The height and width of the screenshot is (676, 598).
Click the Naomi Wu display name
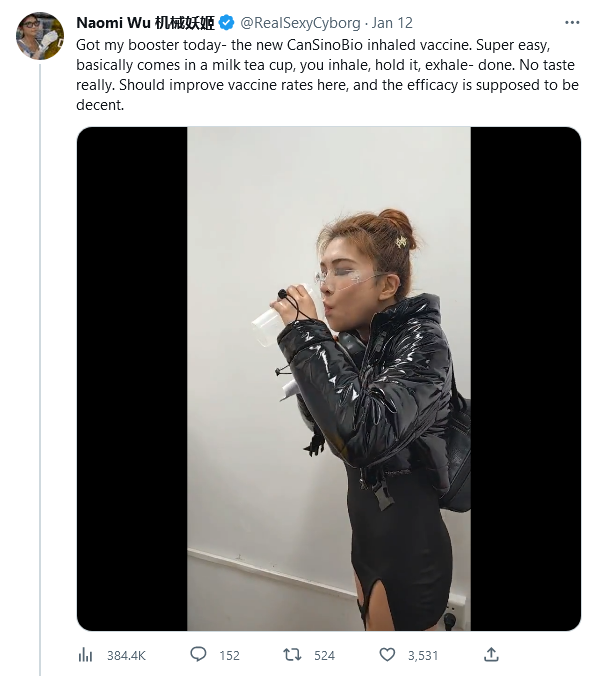145,23
